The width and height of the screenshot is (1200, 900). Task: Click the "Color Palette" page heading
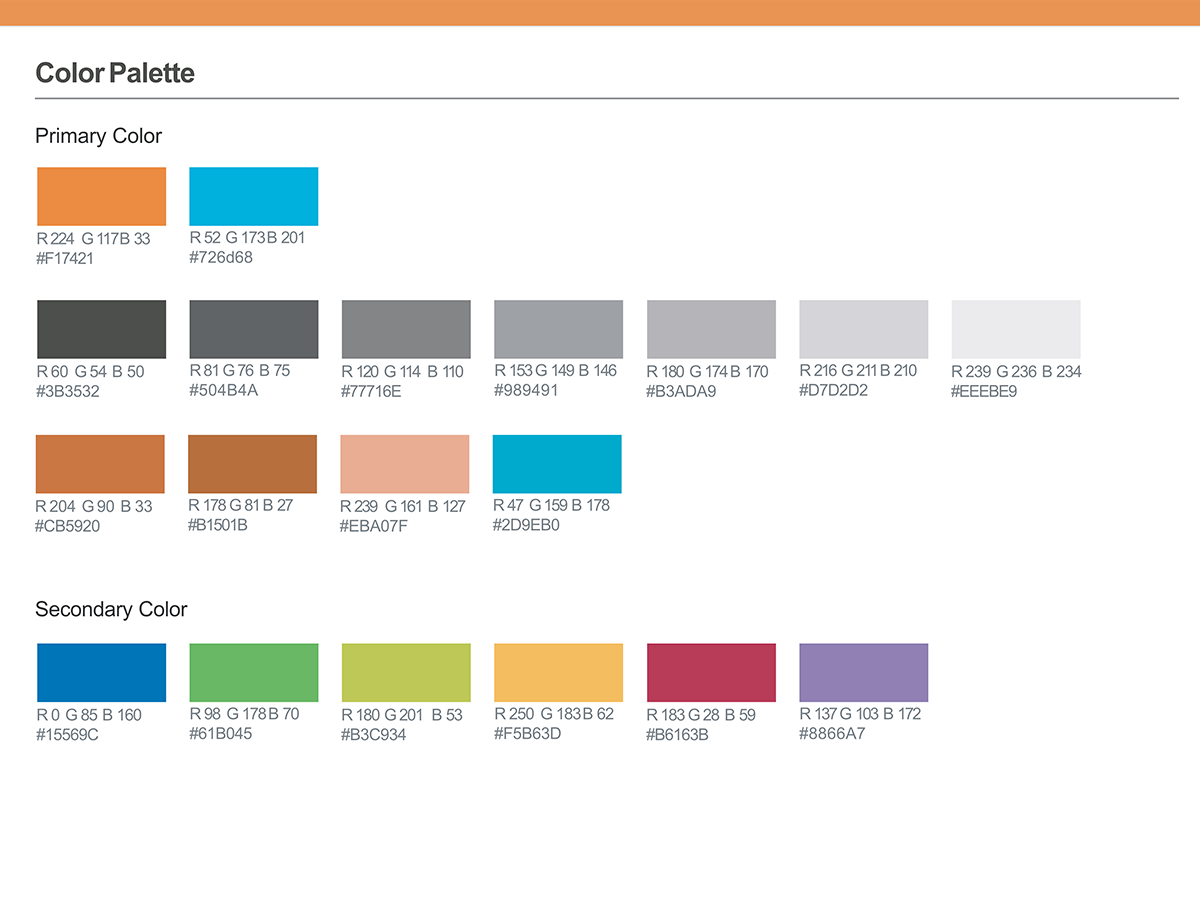pyautogui.click(x=115, y=73)
